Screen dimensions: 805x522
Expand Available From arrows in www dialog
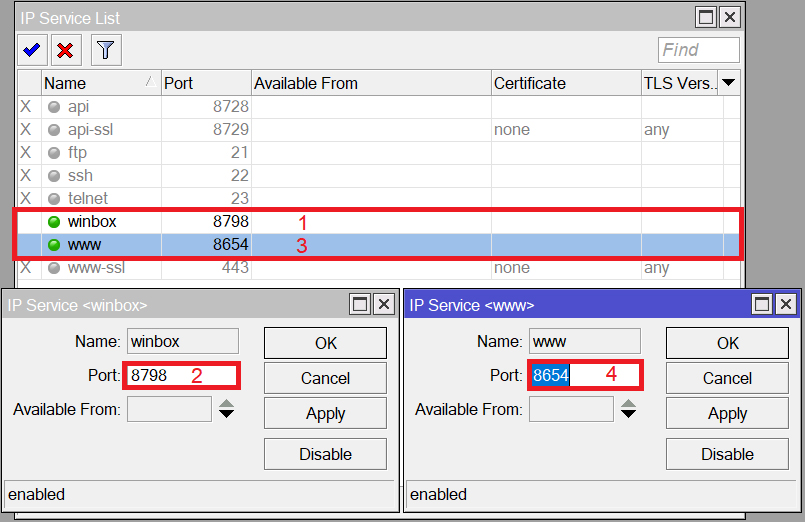tap(628, 409)
